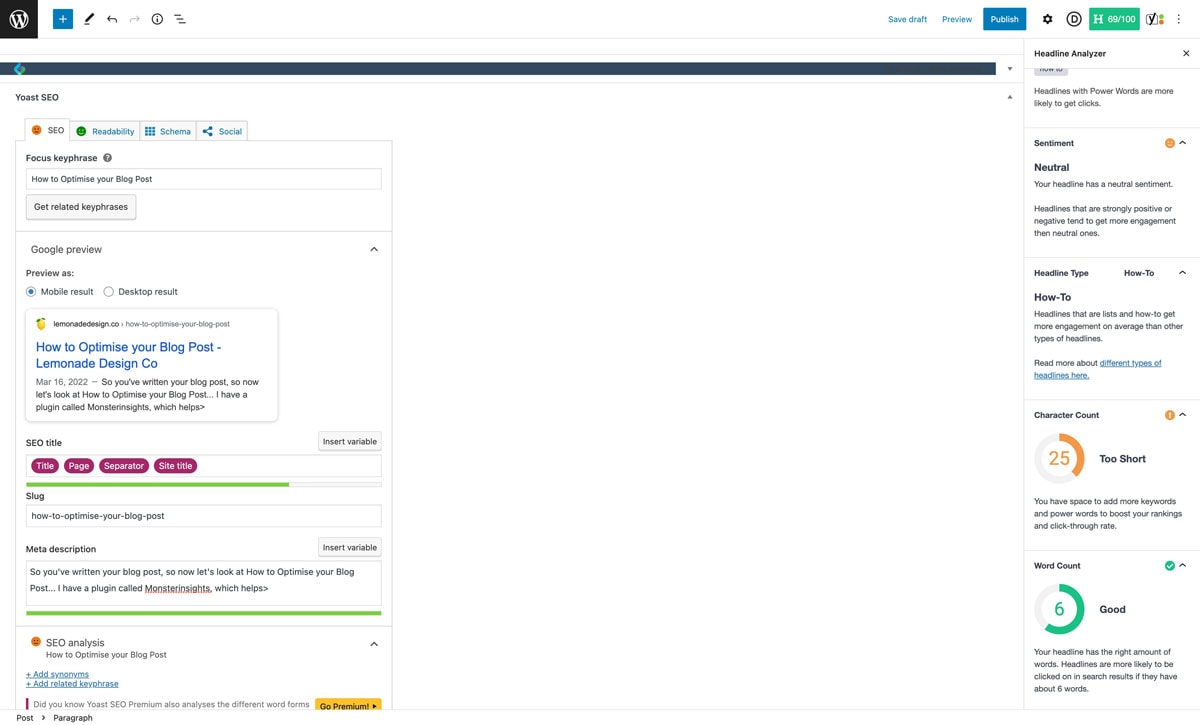This screenshot has width=1200, height=725.
Task: Undo the last change
Action: pyautogui.click(x=112, y=19)
